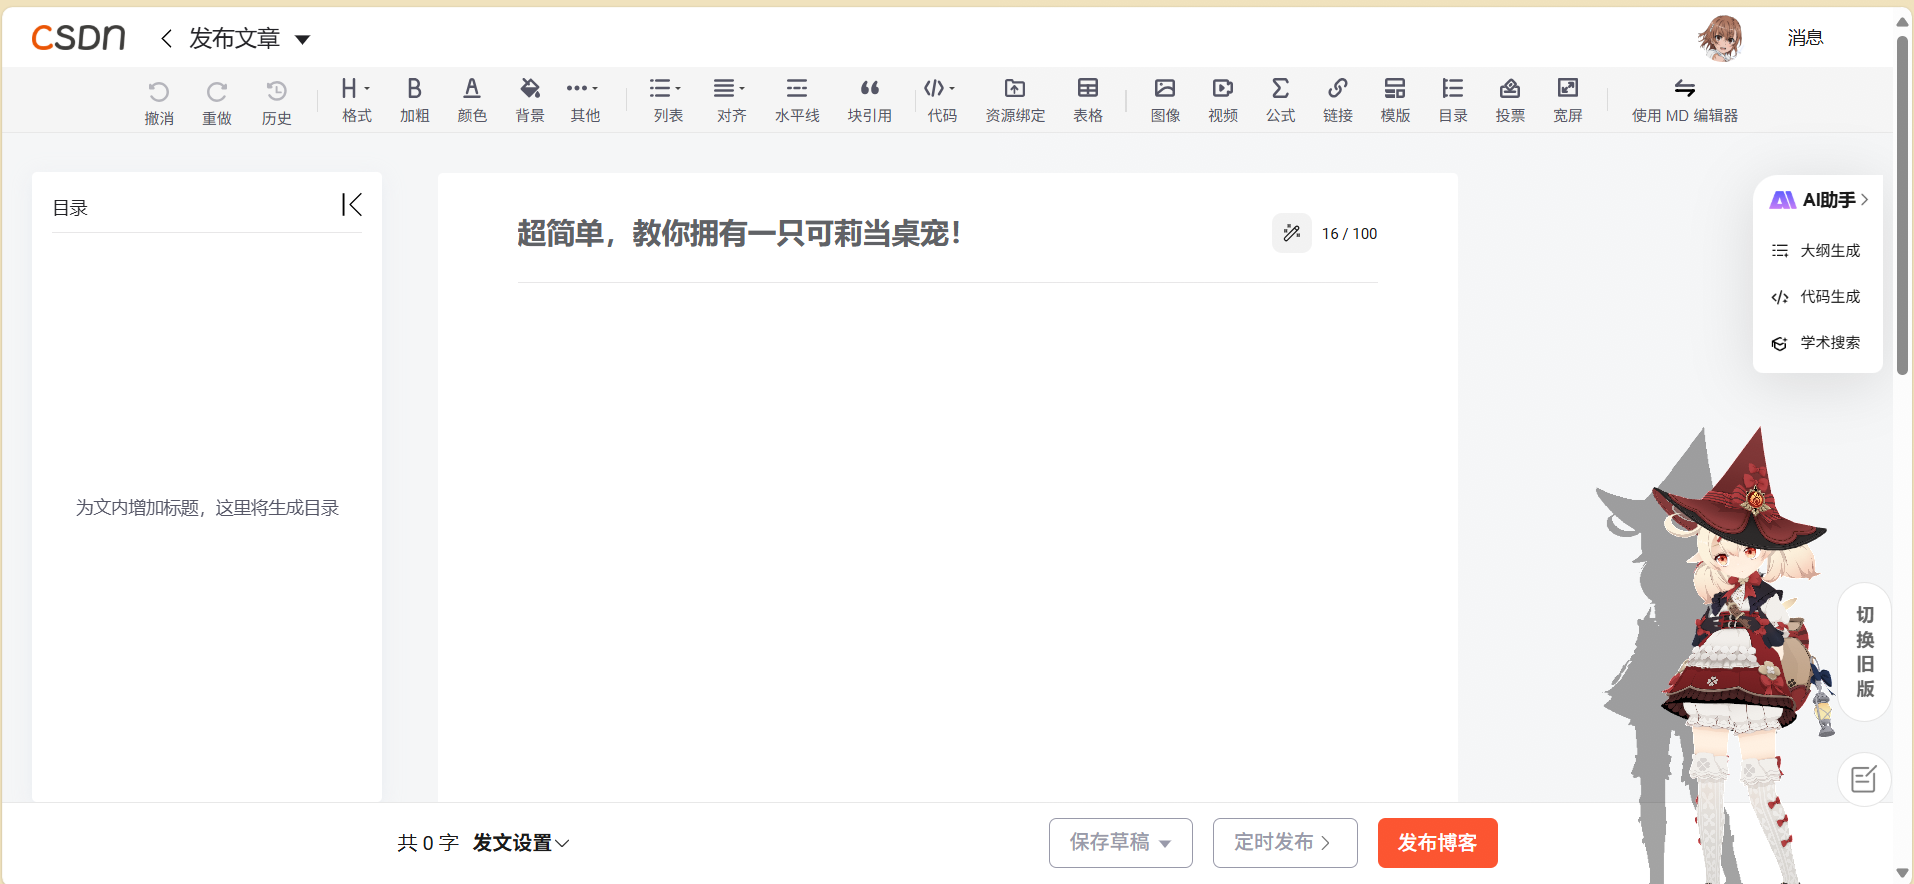Screen dimensions: 1914x884
Task: Click the 定时发布 button
Action: (x=1284, y=843)
